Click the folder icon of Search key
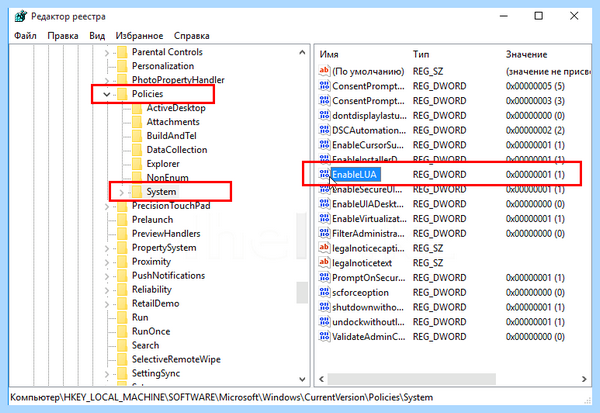The height and width of the screenshot is (413, 600). [x=122, y=345]
